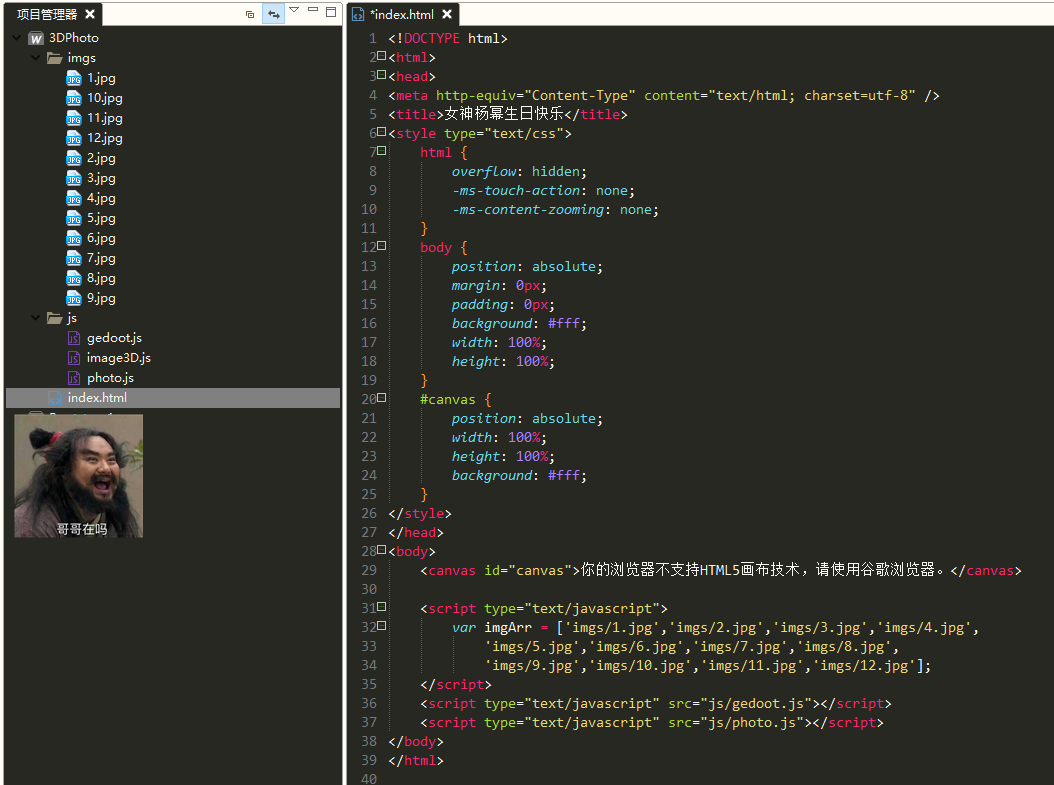Click the image3D.js file icon

pos(74,358)
